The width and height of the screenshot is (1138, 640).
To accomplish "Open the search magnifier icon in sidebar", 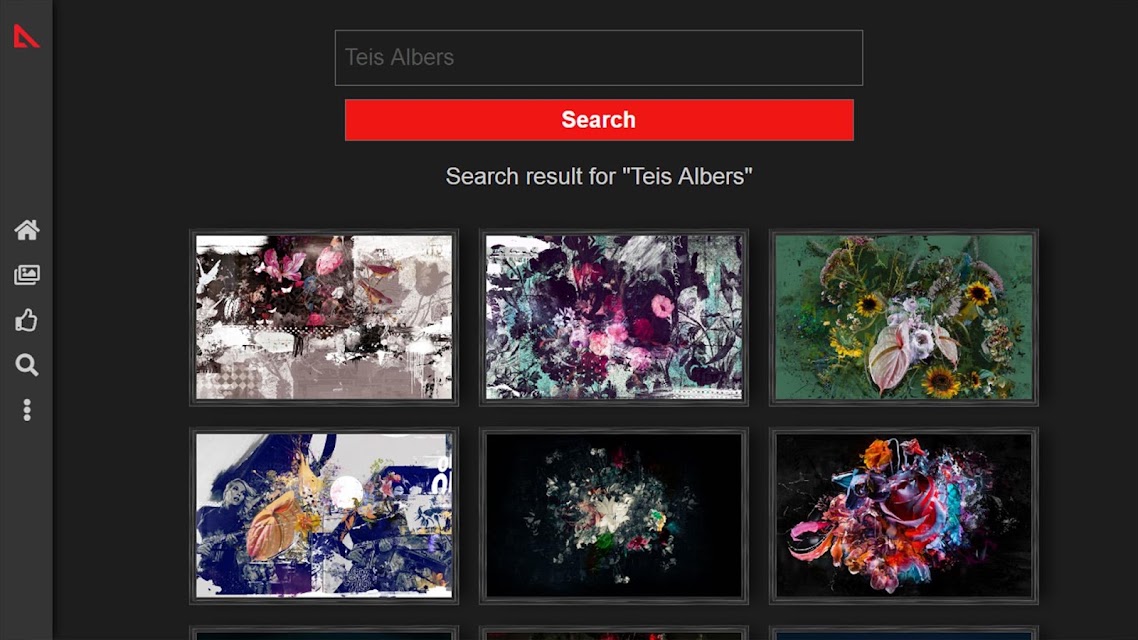I will click(27, 365).
